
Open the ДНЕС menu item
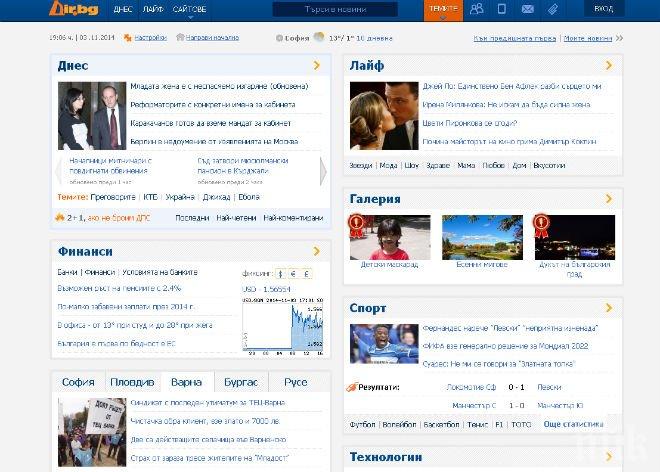(x=123, y=9)
